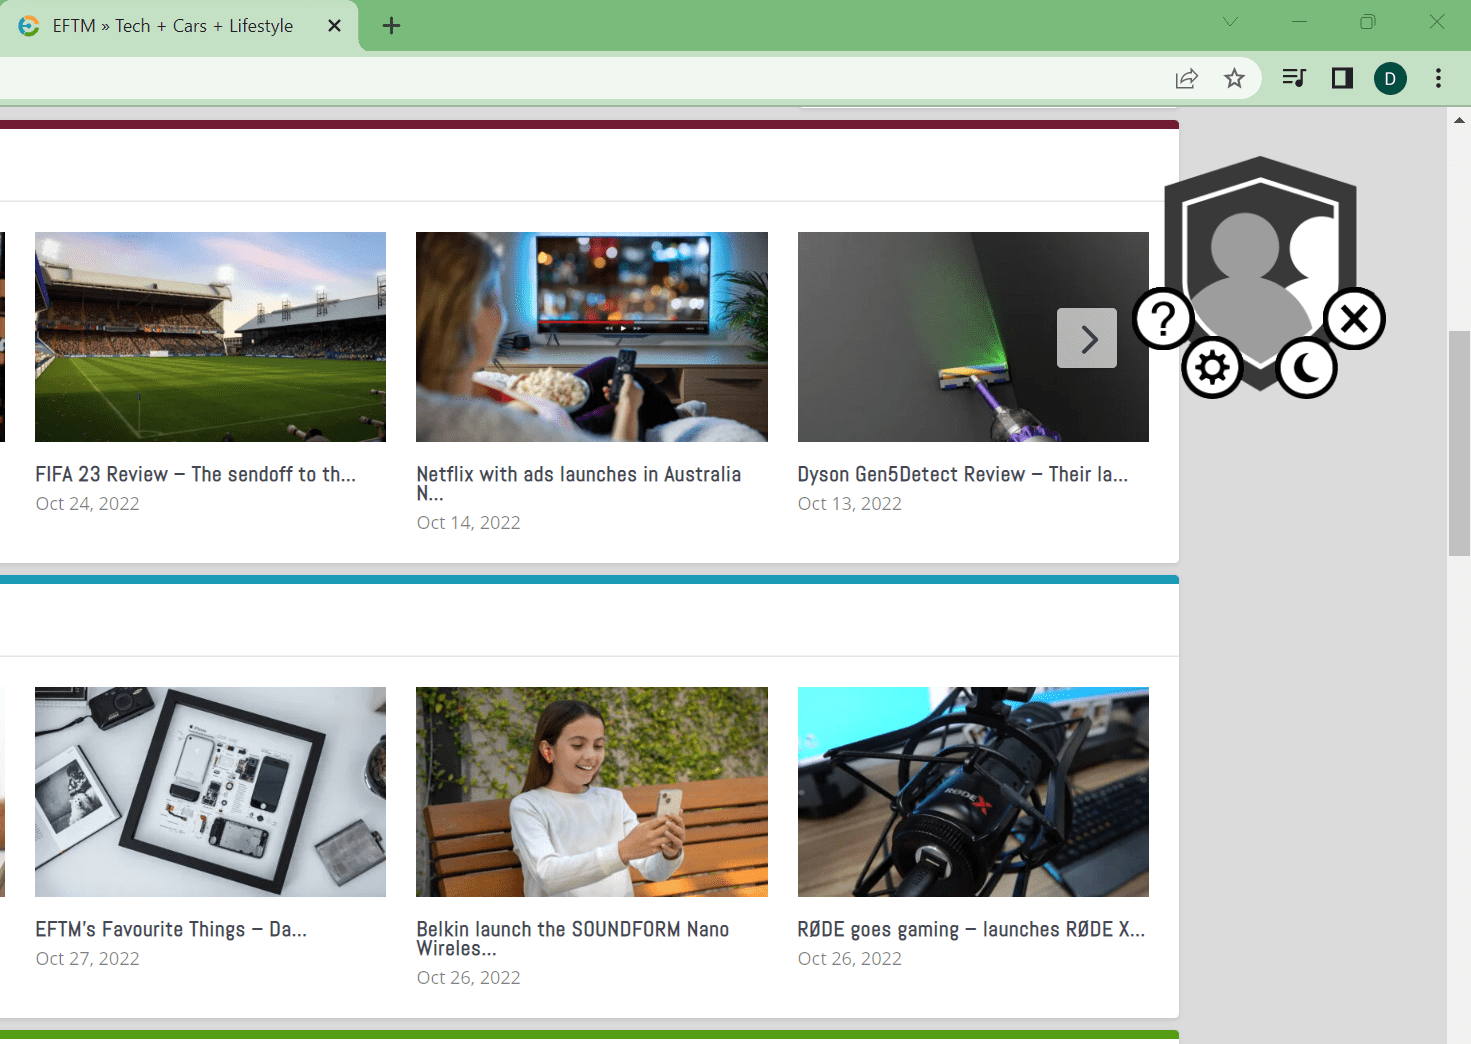
Task: Open the Dyson Gen5Detect Review article
Action: tap(963, 474)
